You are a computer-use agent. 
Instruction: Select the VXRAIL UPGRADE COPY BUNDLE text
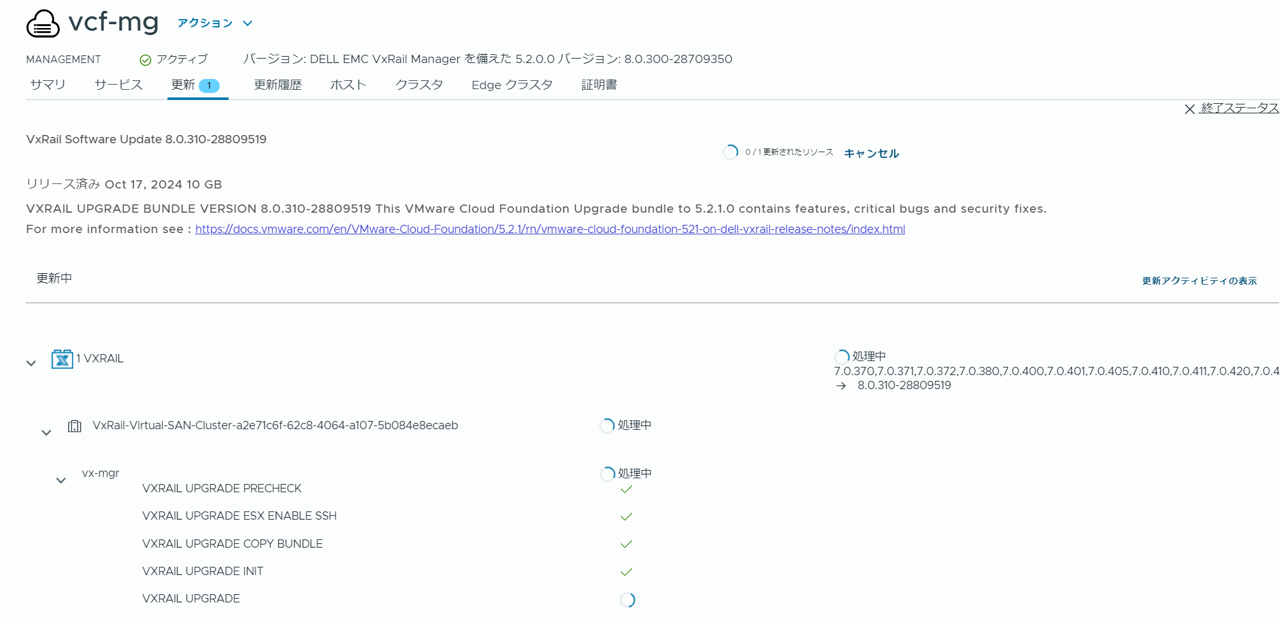232,544
